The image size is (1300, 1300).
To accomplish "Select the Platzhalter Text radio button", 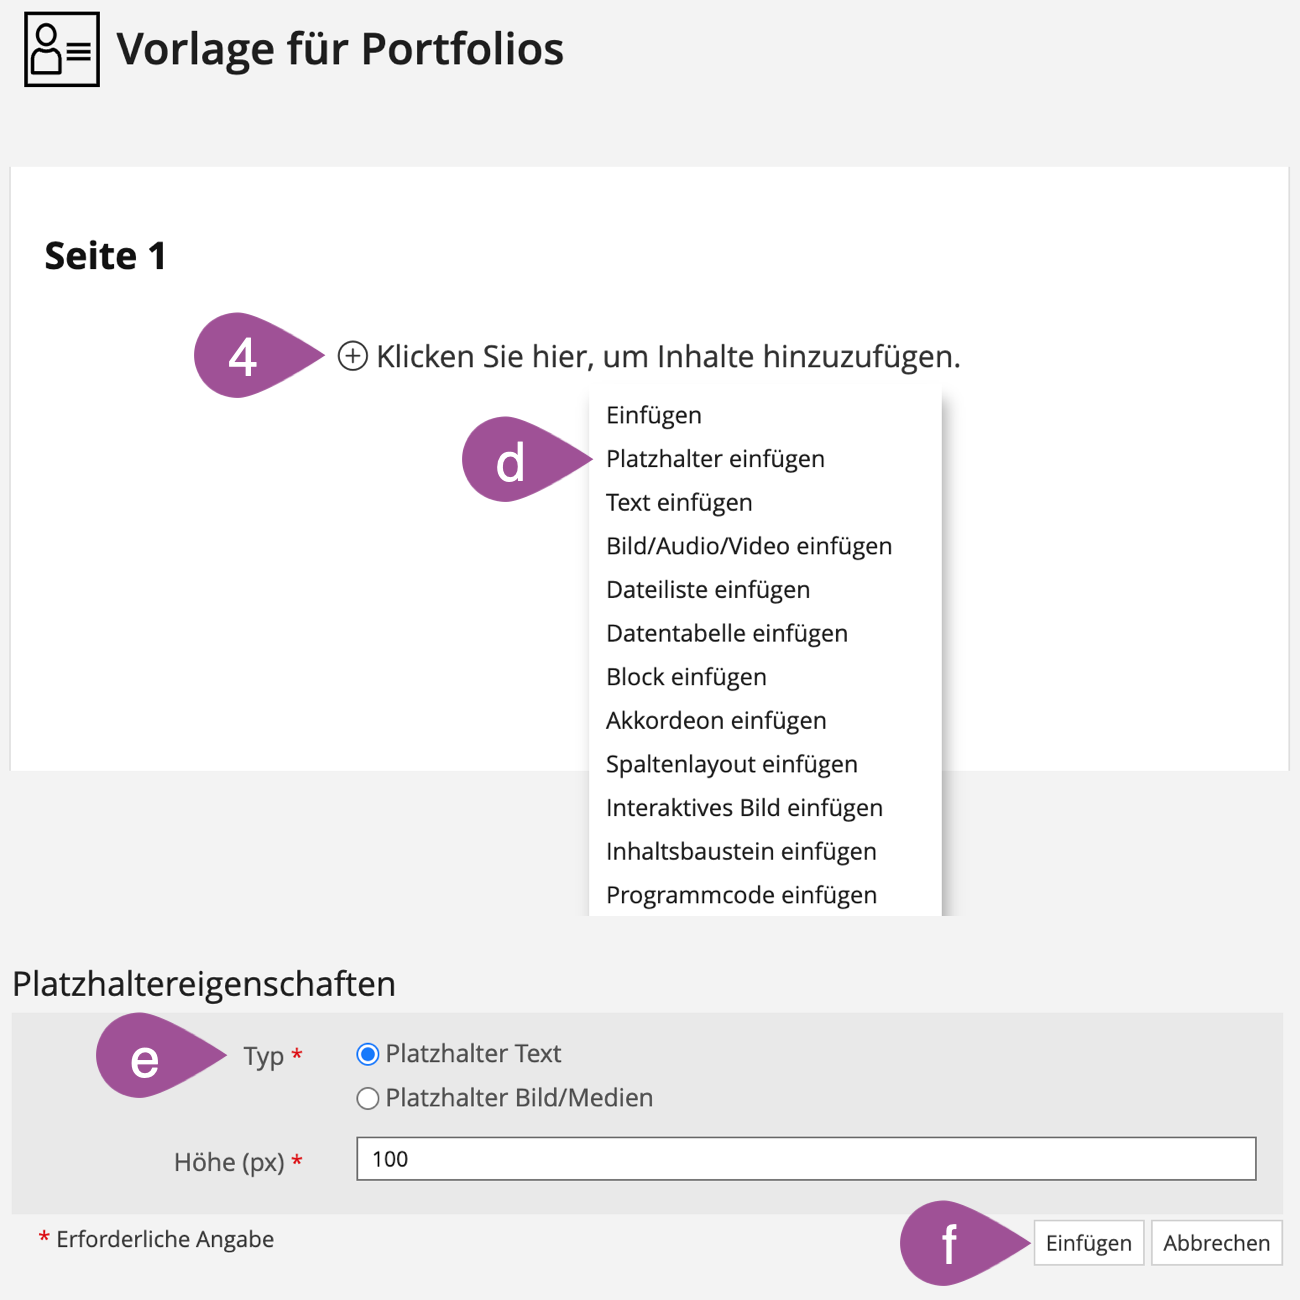I will pyautogui.click(x=368, y=1054).
